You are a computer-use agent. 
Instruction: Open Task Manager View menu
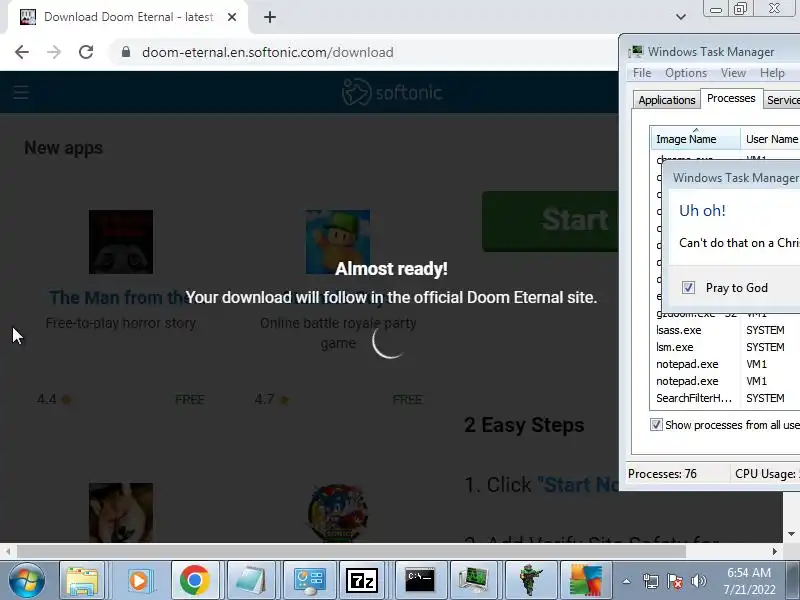pyautogui.click(x=733, y=73)
